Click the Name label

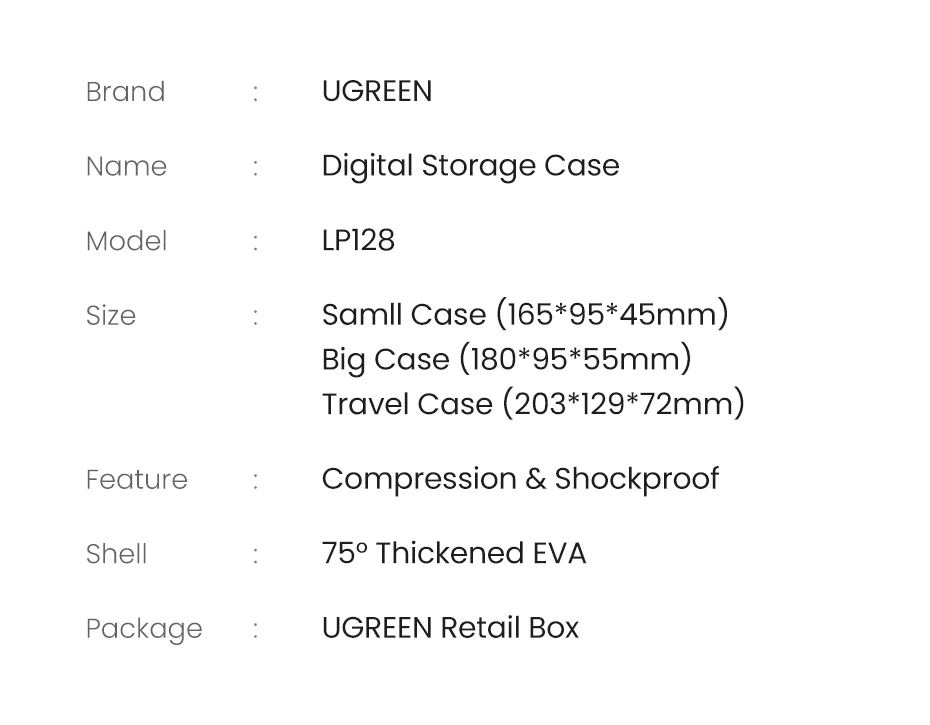pos(126,166)
